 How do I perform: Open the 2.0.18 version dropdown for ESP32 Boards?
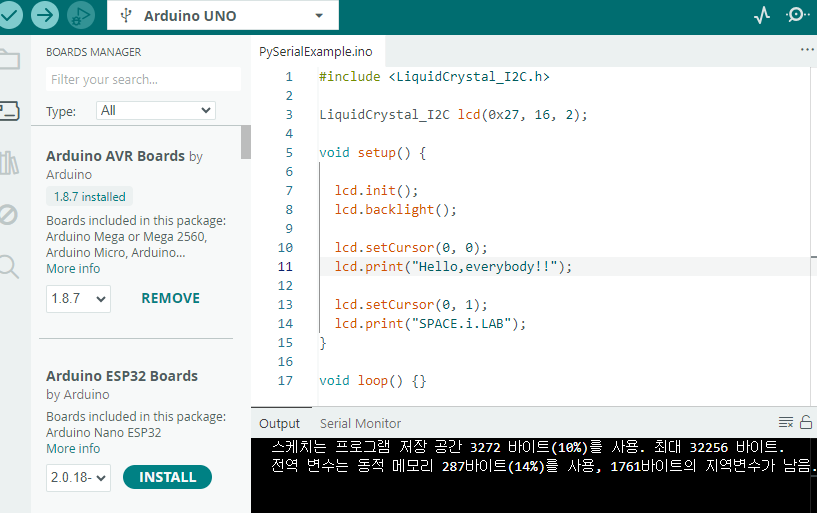tap(78, 478)
